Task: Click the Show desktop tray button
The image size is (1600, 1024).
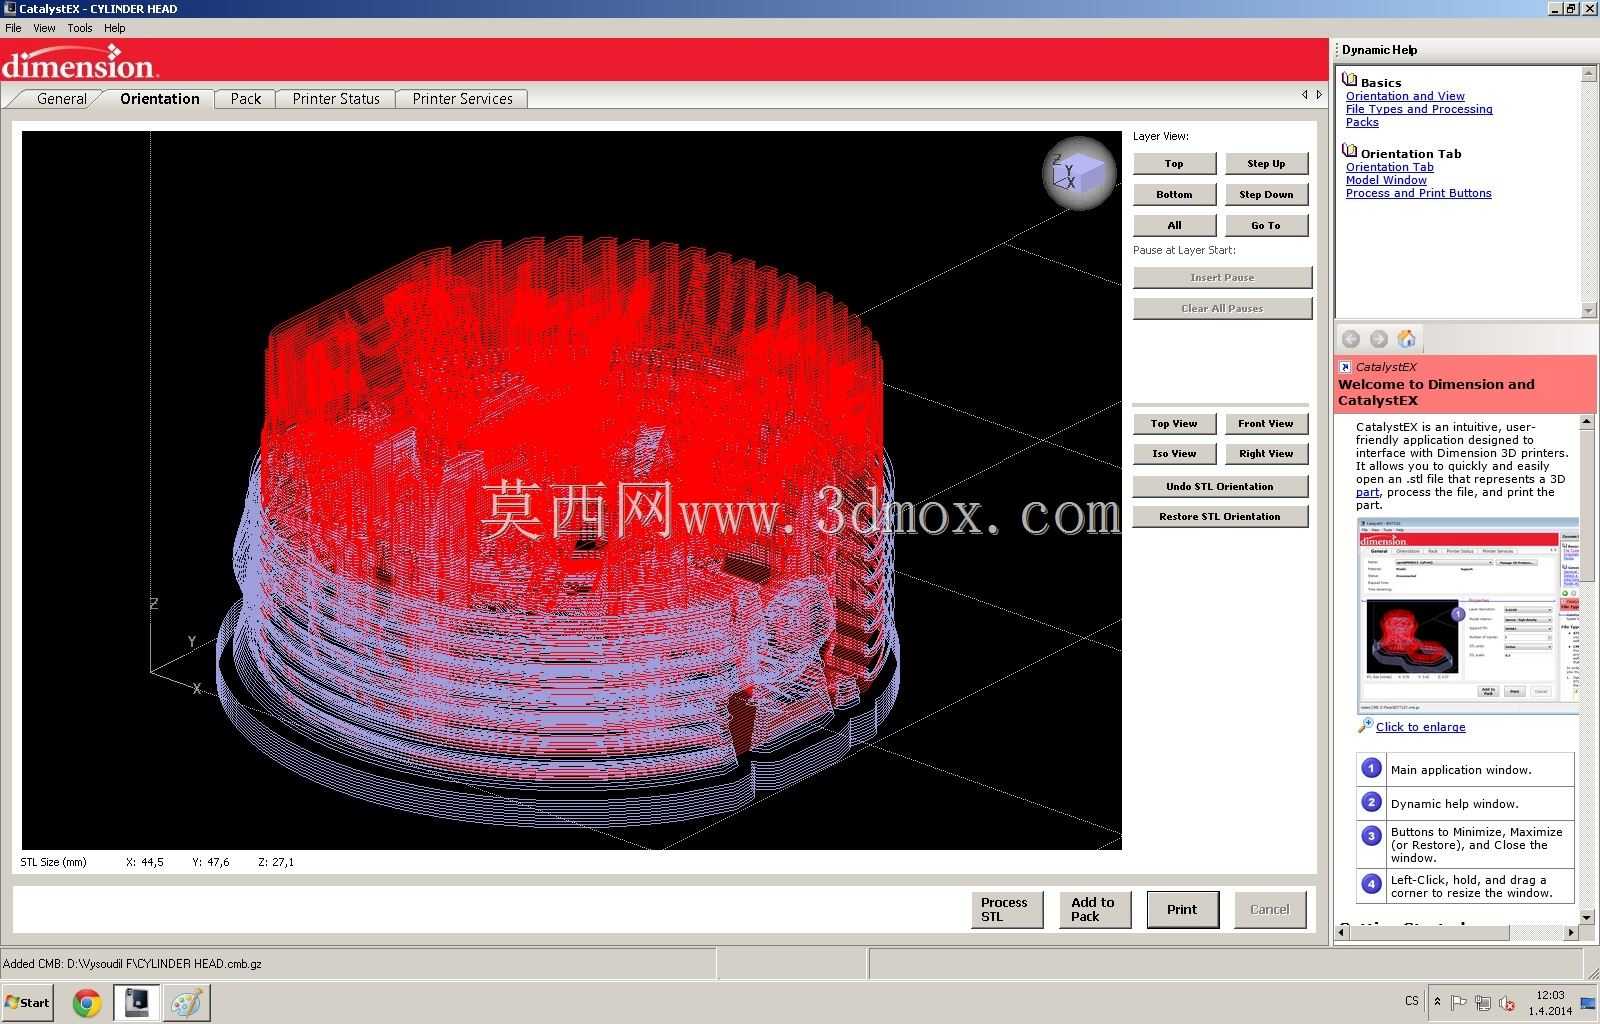Action: [1588, 1003]
